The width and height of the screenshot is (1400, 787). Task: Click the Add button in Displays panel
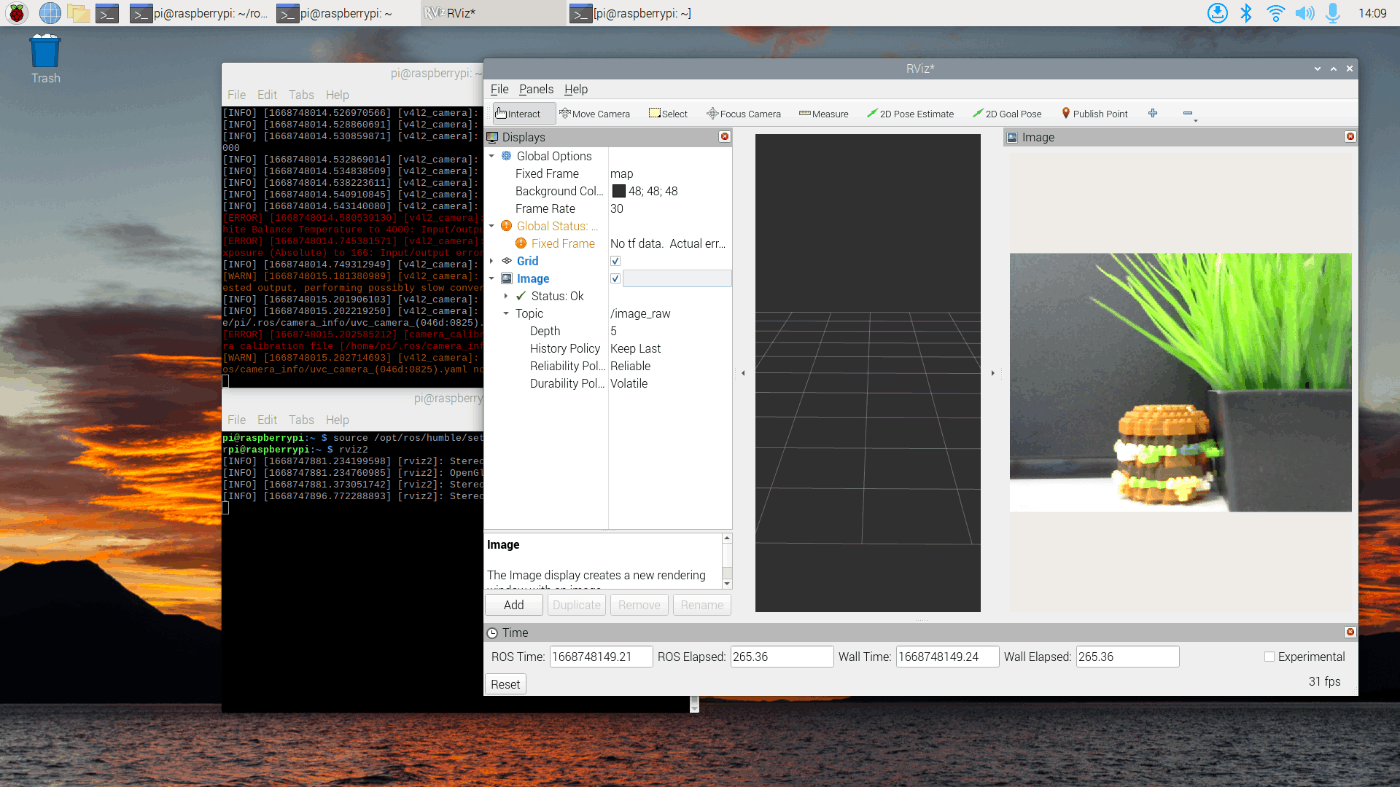pyautogui.click(x=513, y=604)
